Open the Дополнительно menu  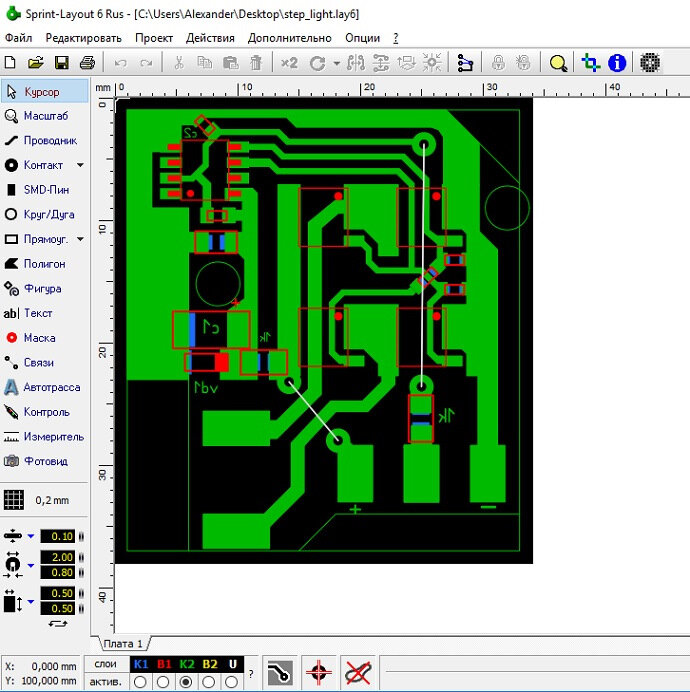click(290, 38)
